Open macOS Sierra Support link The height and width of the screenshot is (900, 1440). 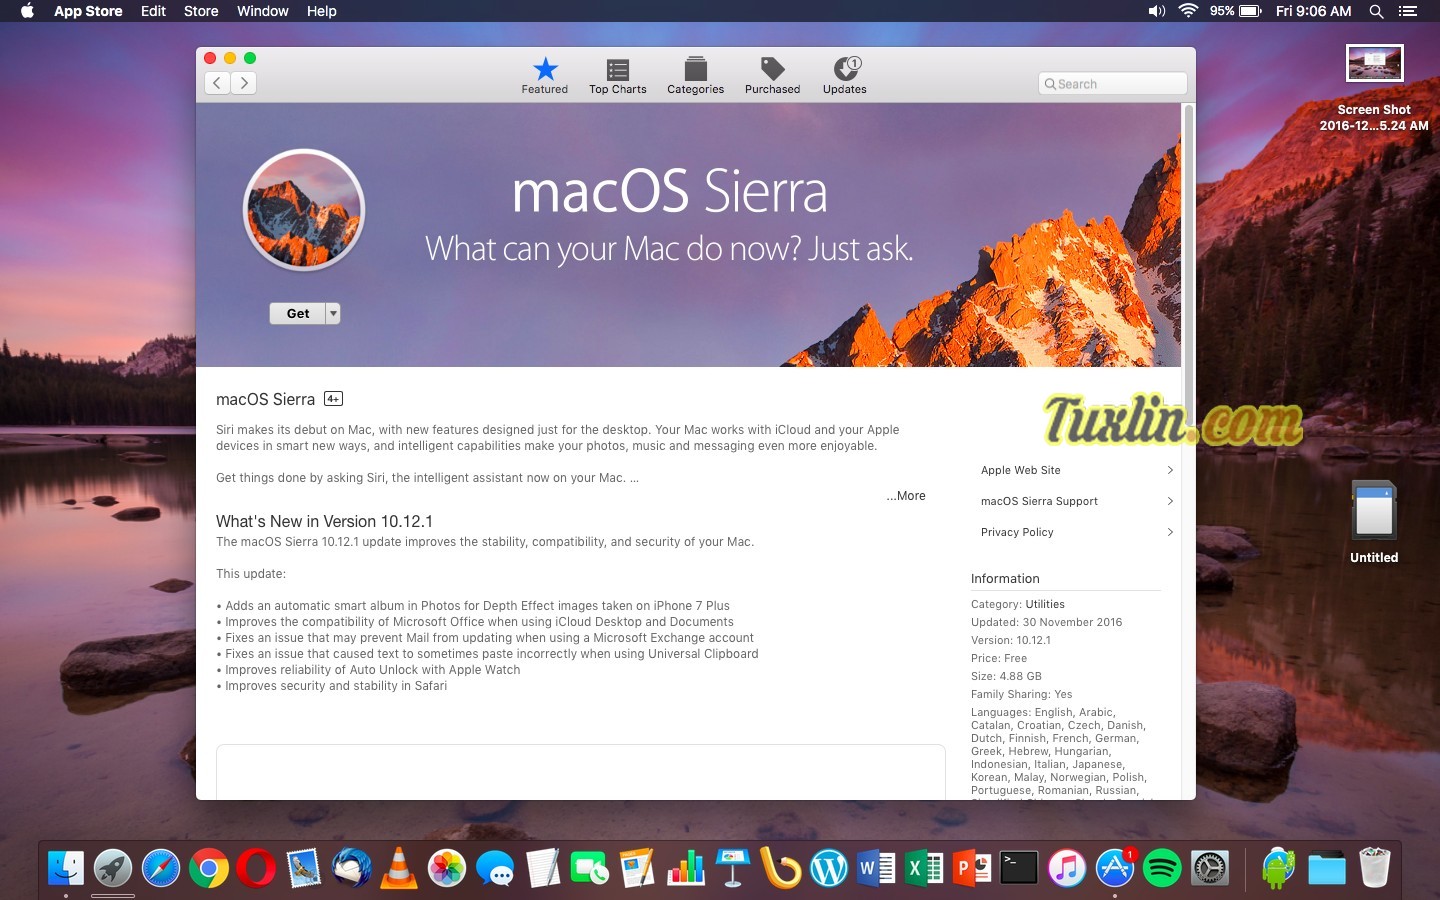[1039, 501]
